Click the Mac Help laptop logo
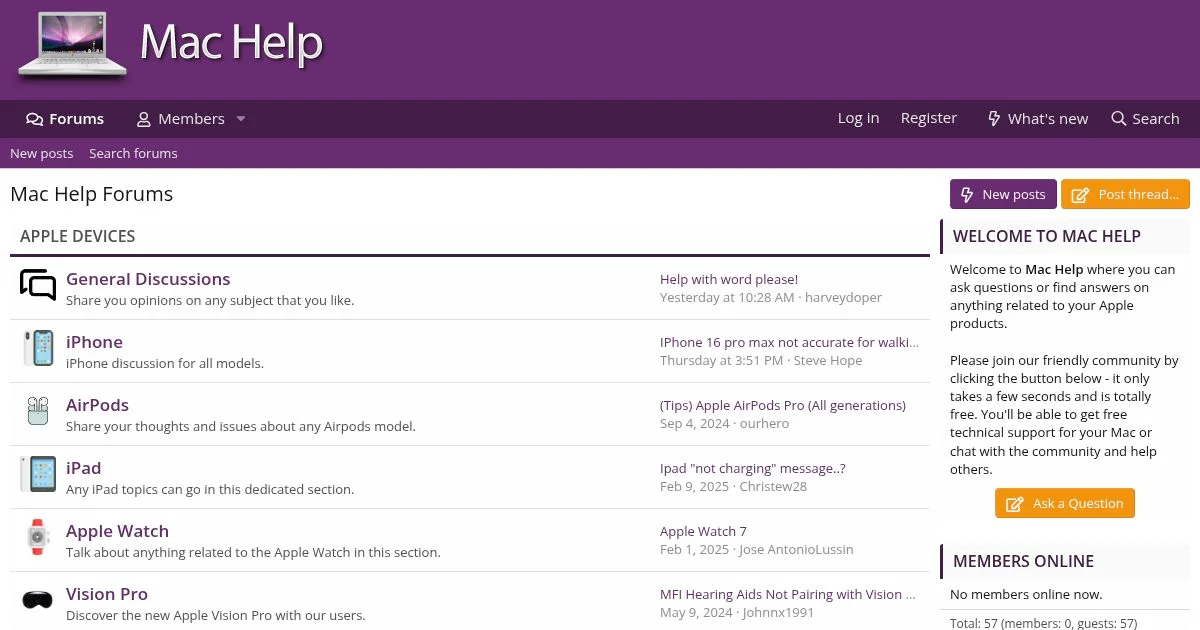1200x630 pixels. [x=72, y=45]
